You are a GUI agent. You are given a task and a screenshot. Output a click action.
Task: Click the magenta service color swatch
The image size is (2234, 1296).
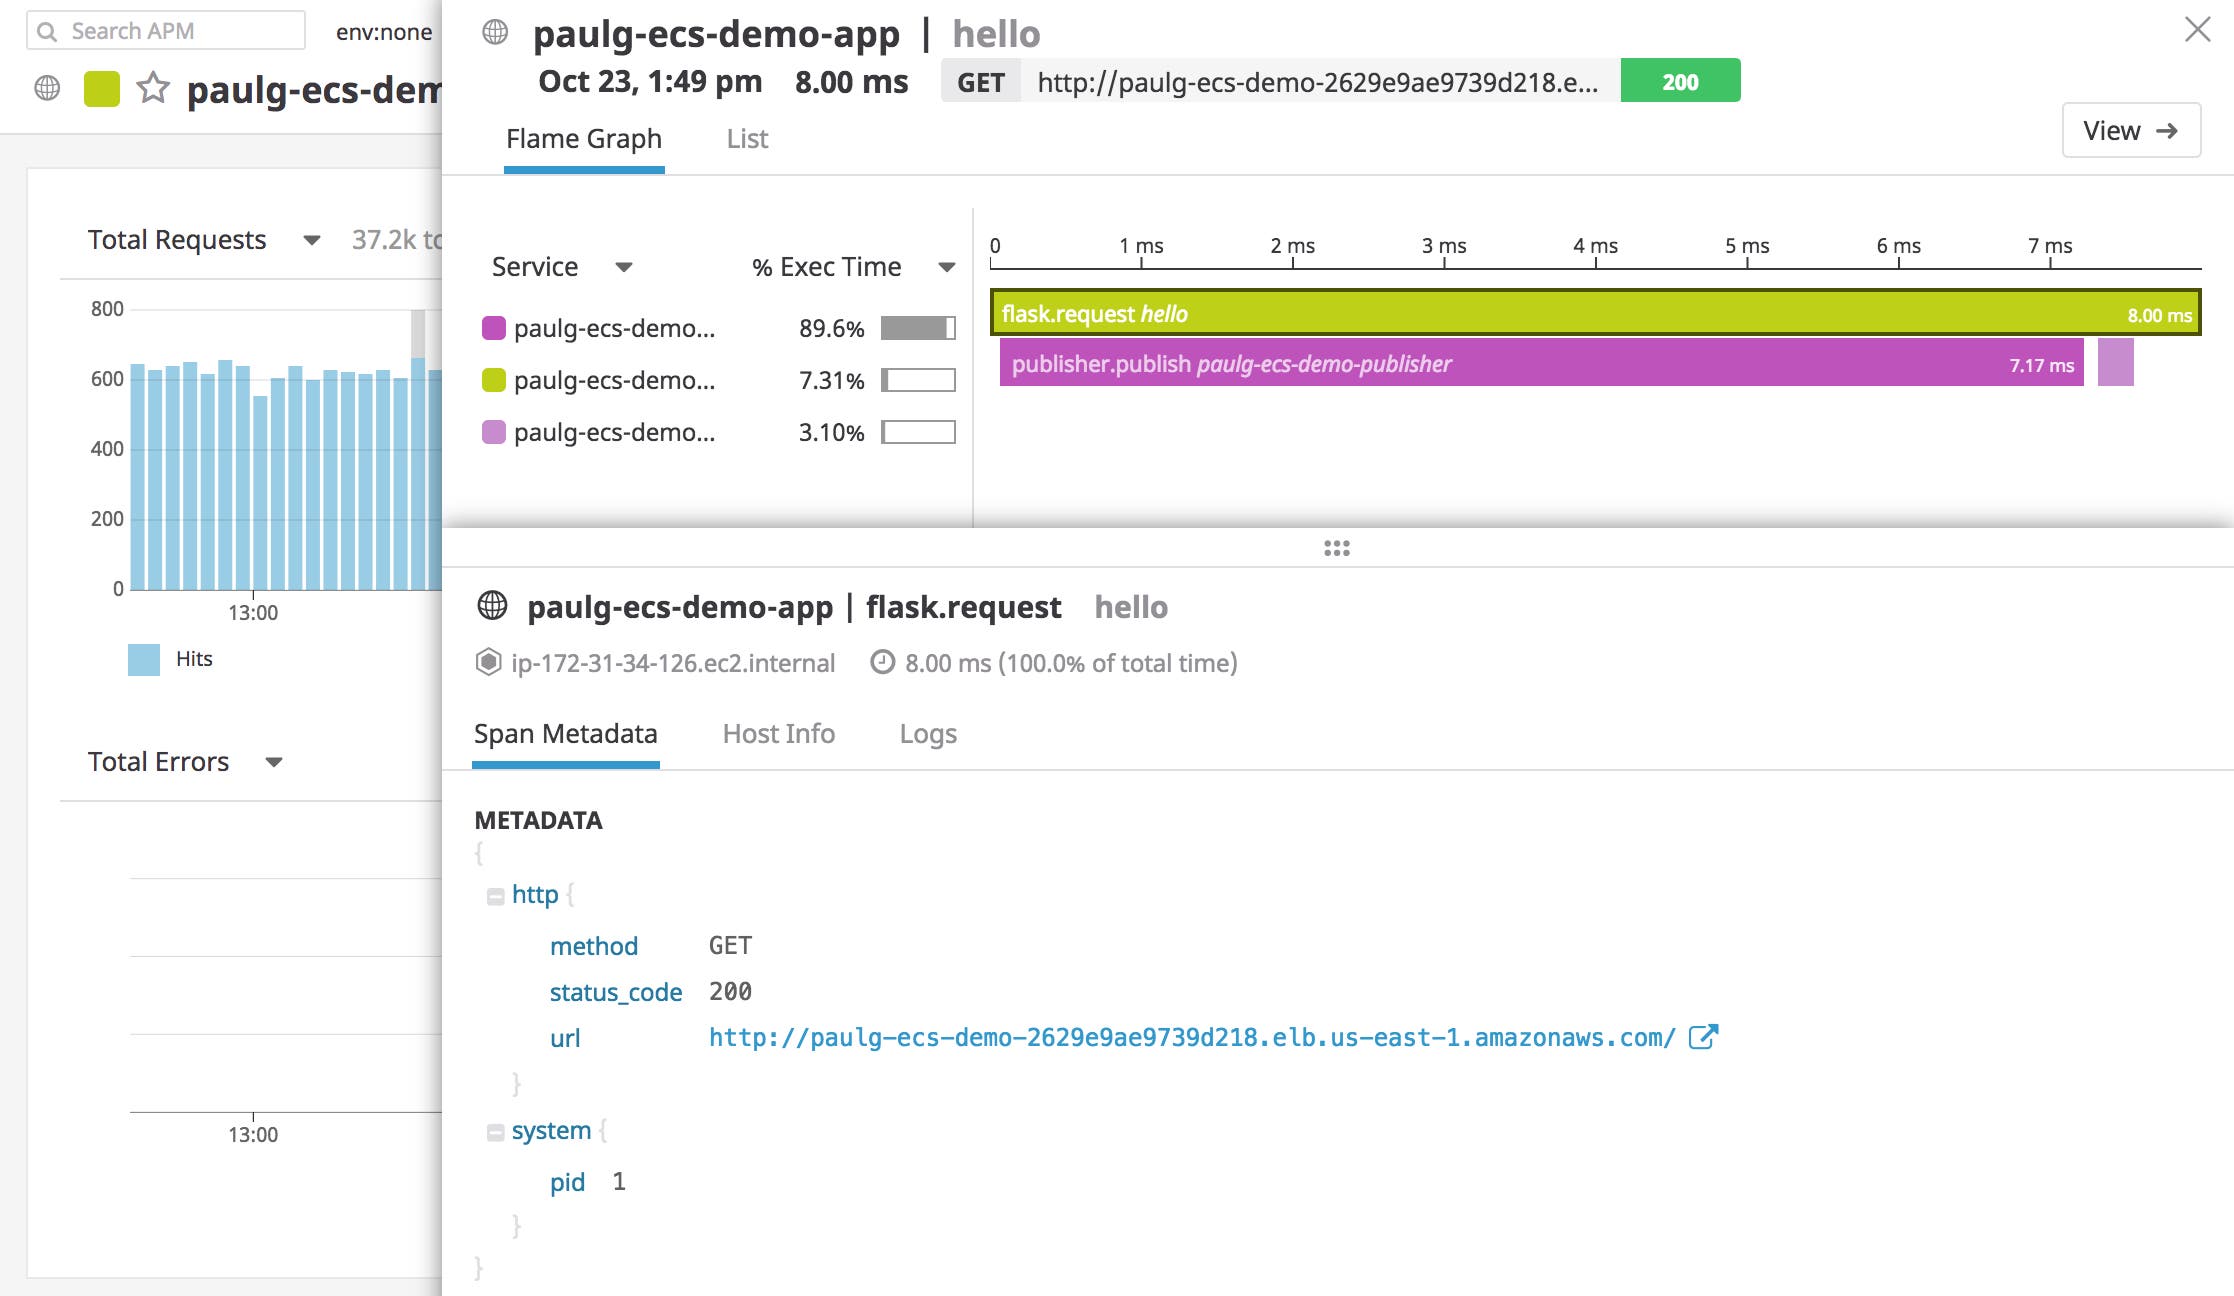click(x=494, y=327)
